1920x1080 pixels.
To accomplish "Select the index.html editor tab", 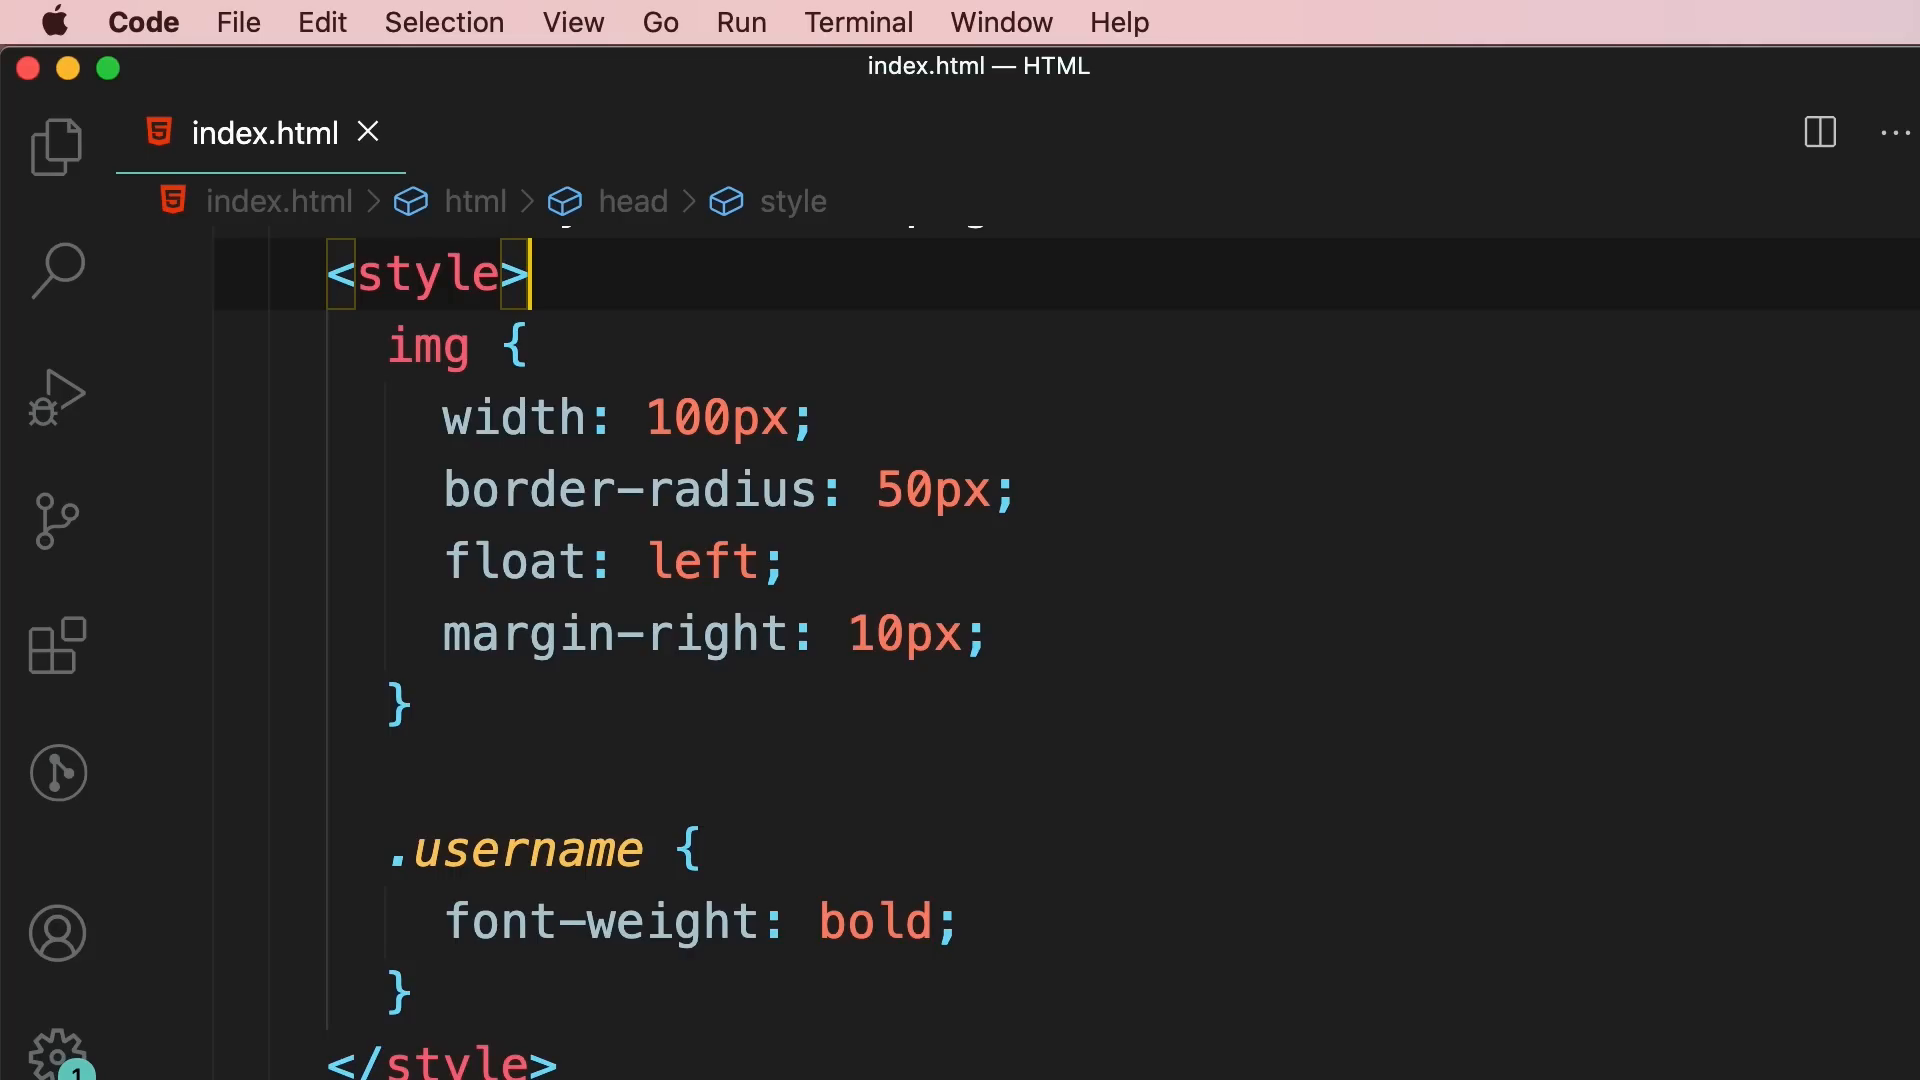I will coord(261,133).
